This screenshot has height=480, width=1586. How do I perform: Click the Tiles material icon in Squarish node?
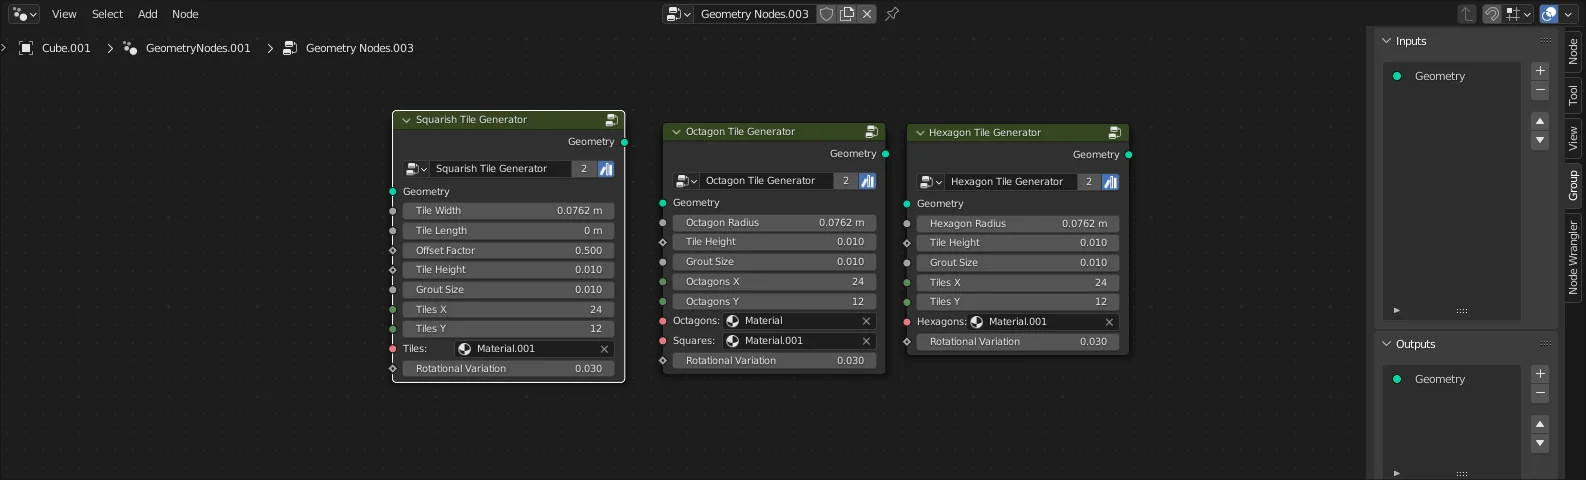click(464, 349)
